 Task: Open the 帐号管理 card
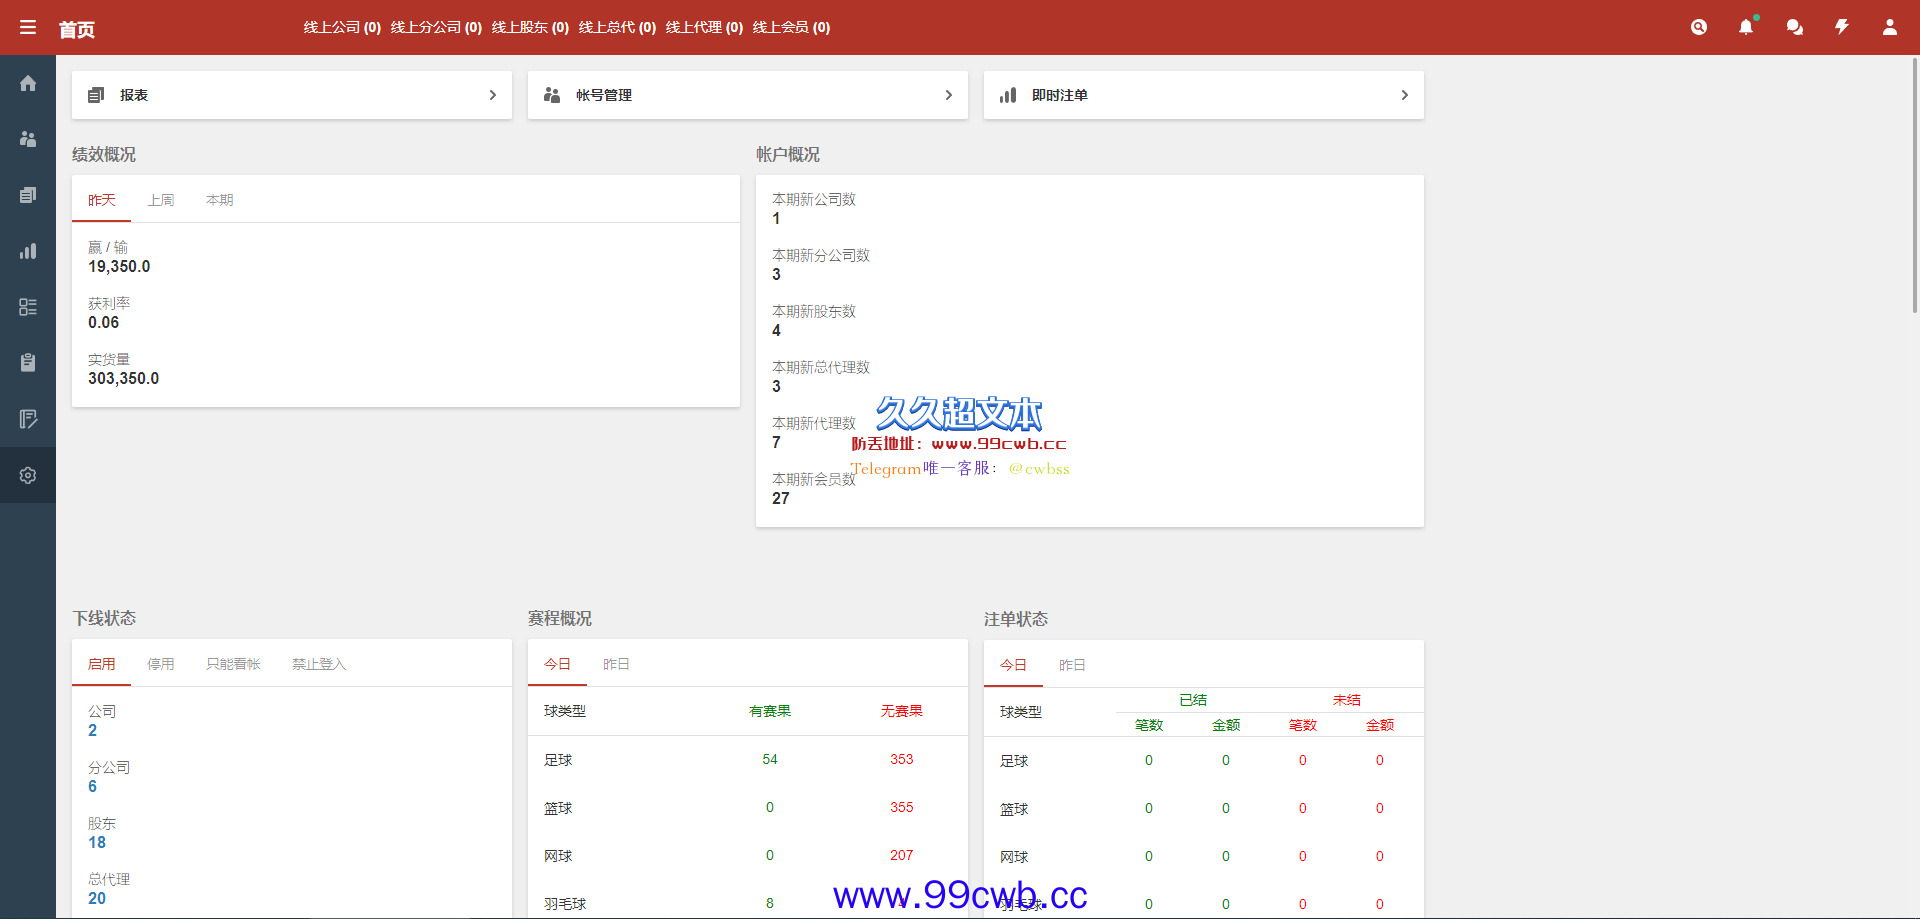pos(748,95)
